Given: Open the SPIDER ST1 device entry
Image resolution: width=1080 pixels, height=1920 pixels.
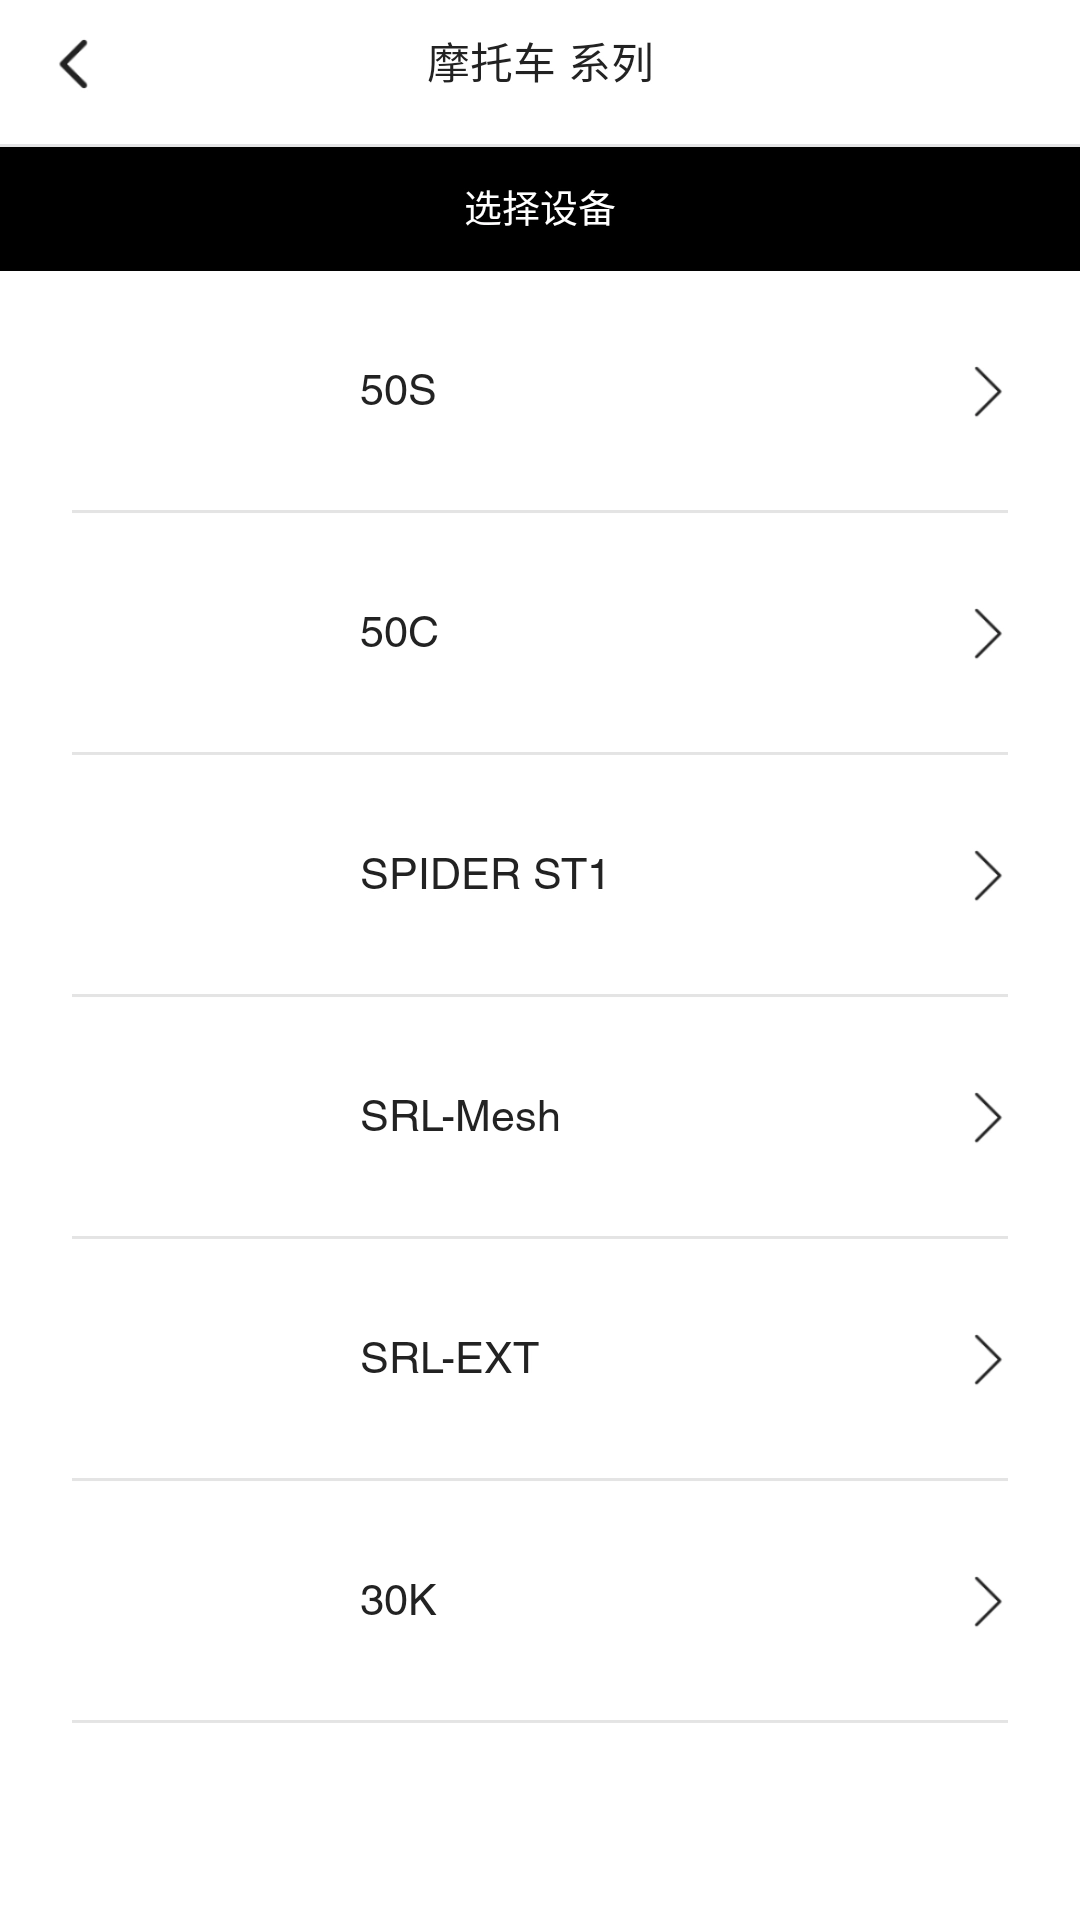Looking at the screenshot, I should pyautogui.click(x=484, y=875).
